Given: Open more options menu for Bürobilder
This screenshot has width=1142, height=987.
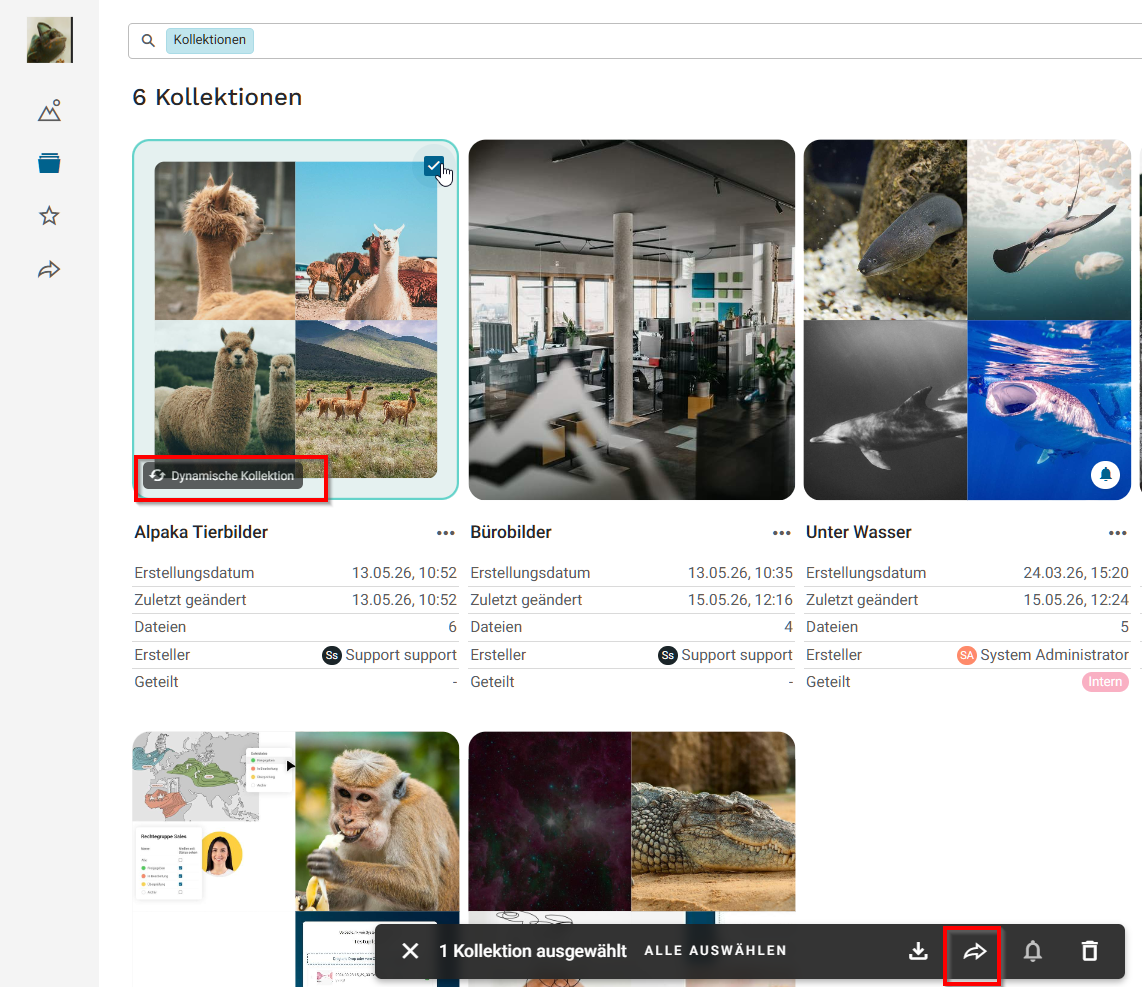Looking at the screenshot, I should 781,533.
